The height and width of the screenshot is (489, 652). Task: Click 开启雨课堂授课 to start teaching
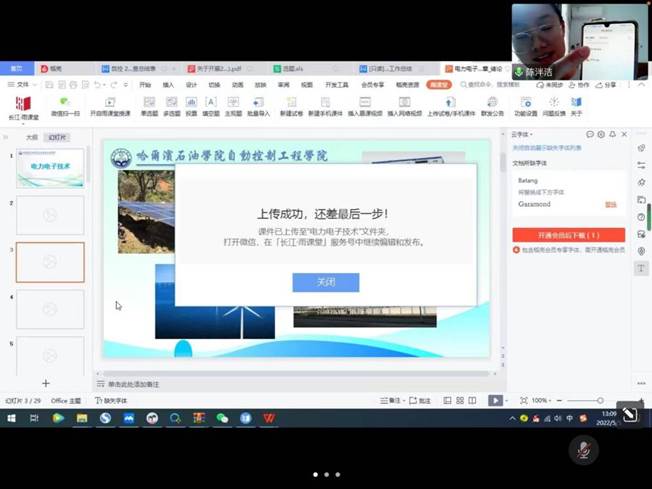pyautogui.click(x=110, y=106)
